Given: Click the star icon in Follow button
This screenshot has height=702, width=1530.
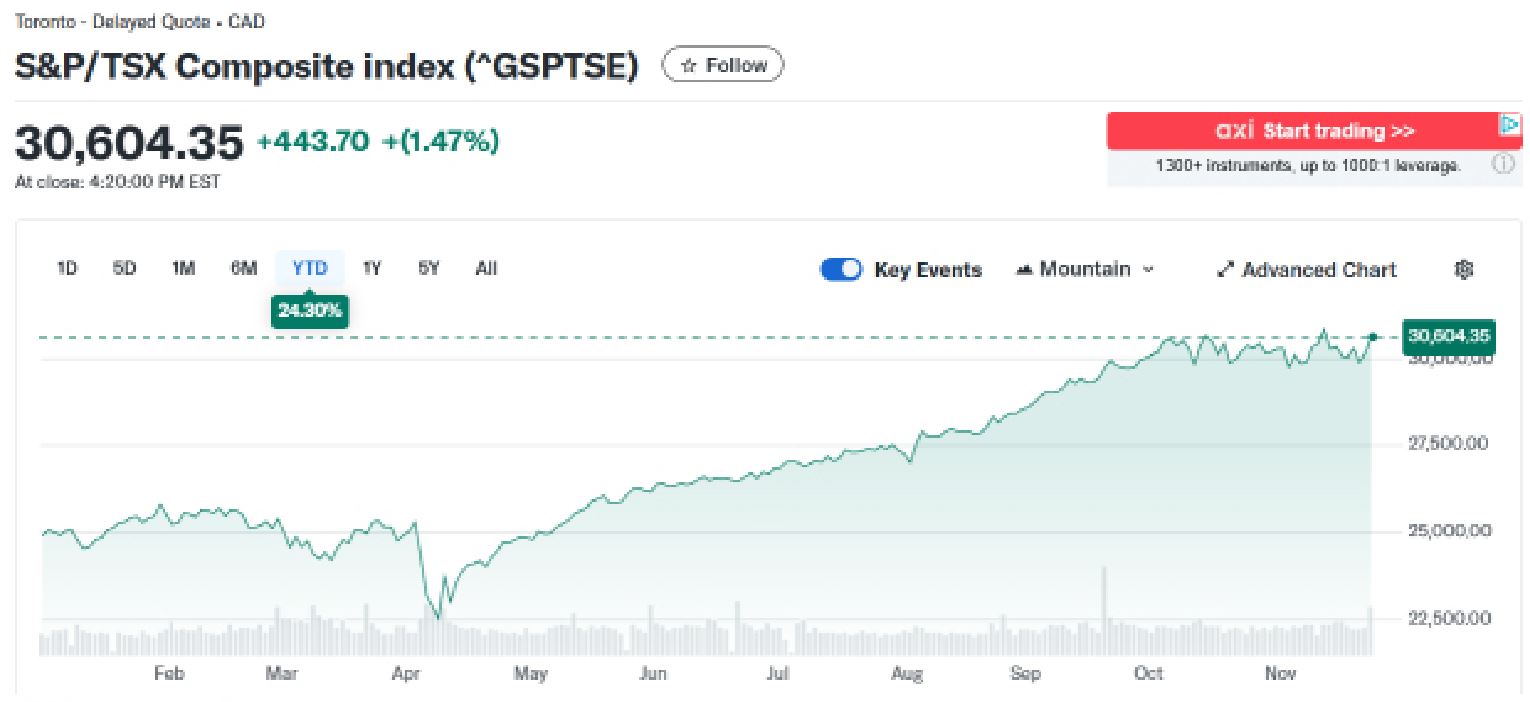Looking at the screenshot, I should click(x=688, y=66).
